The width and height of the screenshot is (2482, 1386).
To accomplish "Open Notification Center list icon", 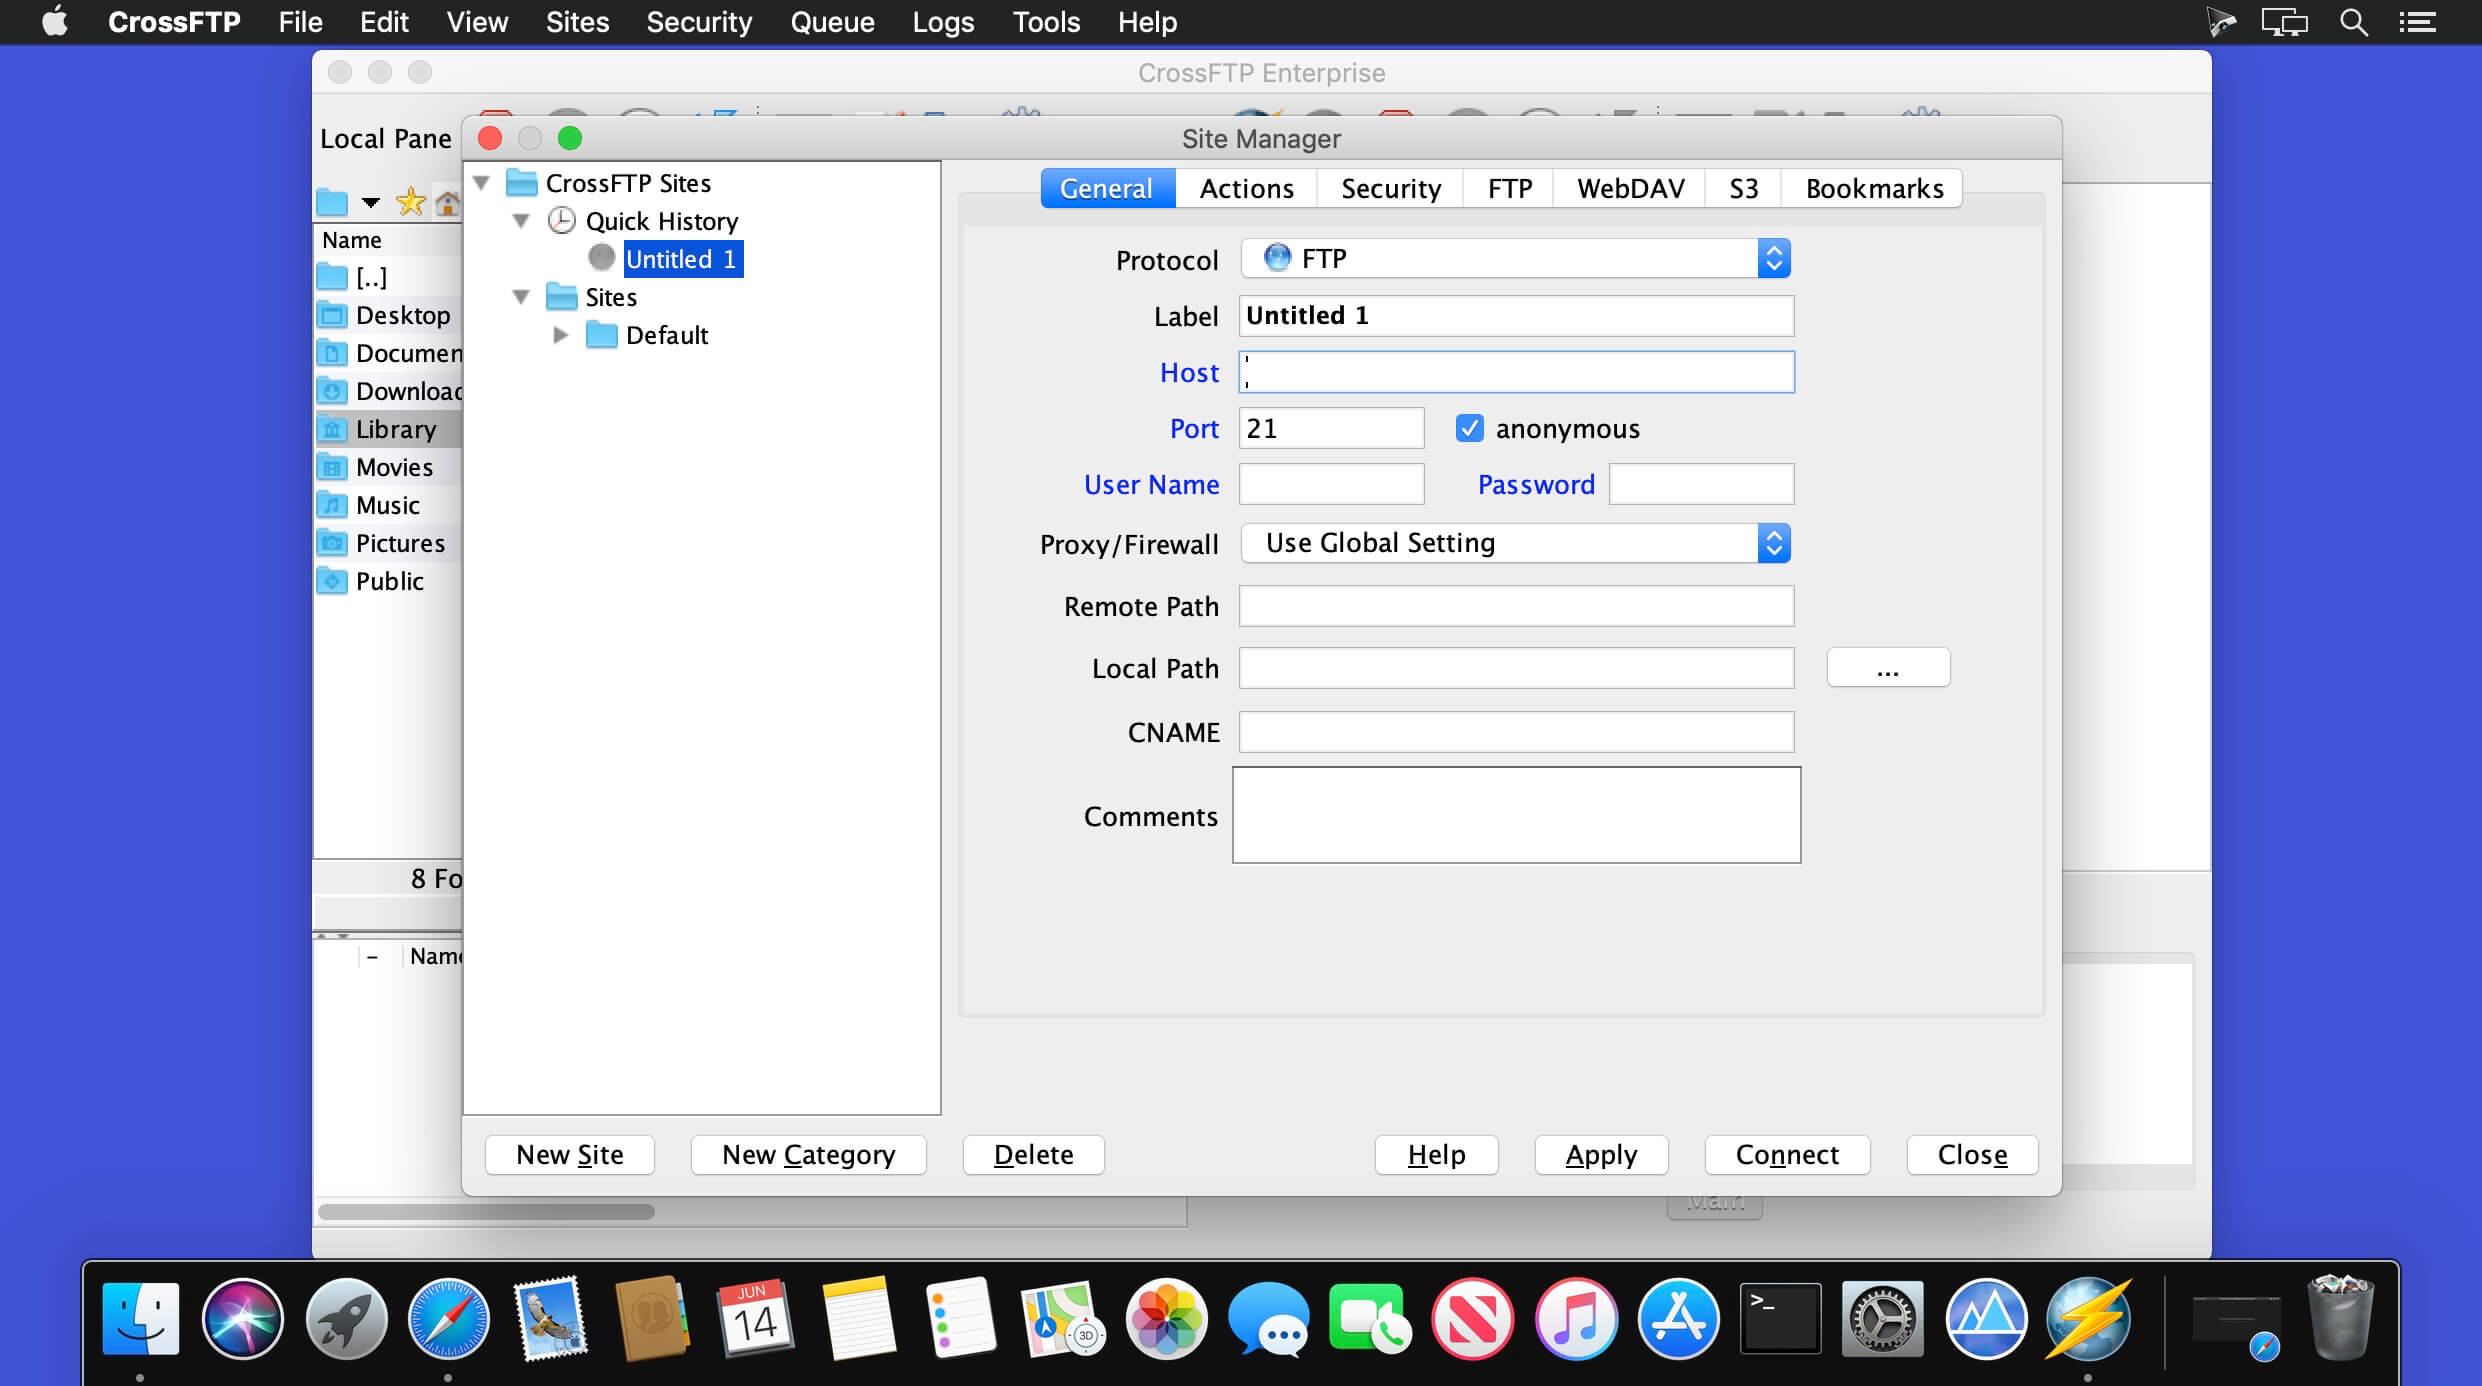I will click(x=2417, y=22).
